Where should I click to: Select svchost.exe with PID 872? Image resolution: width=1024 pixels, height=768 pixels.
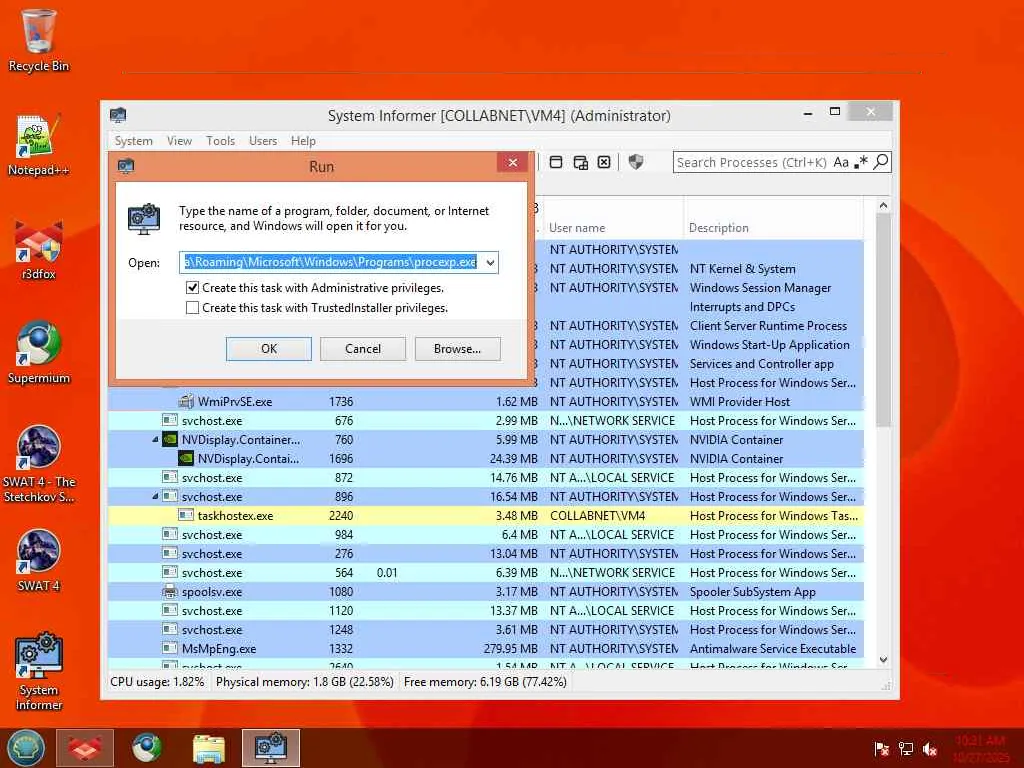tap(485, 477)
